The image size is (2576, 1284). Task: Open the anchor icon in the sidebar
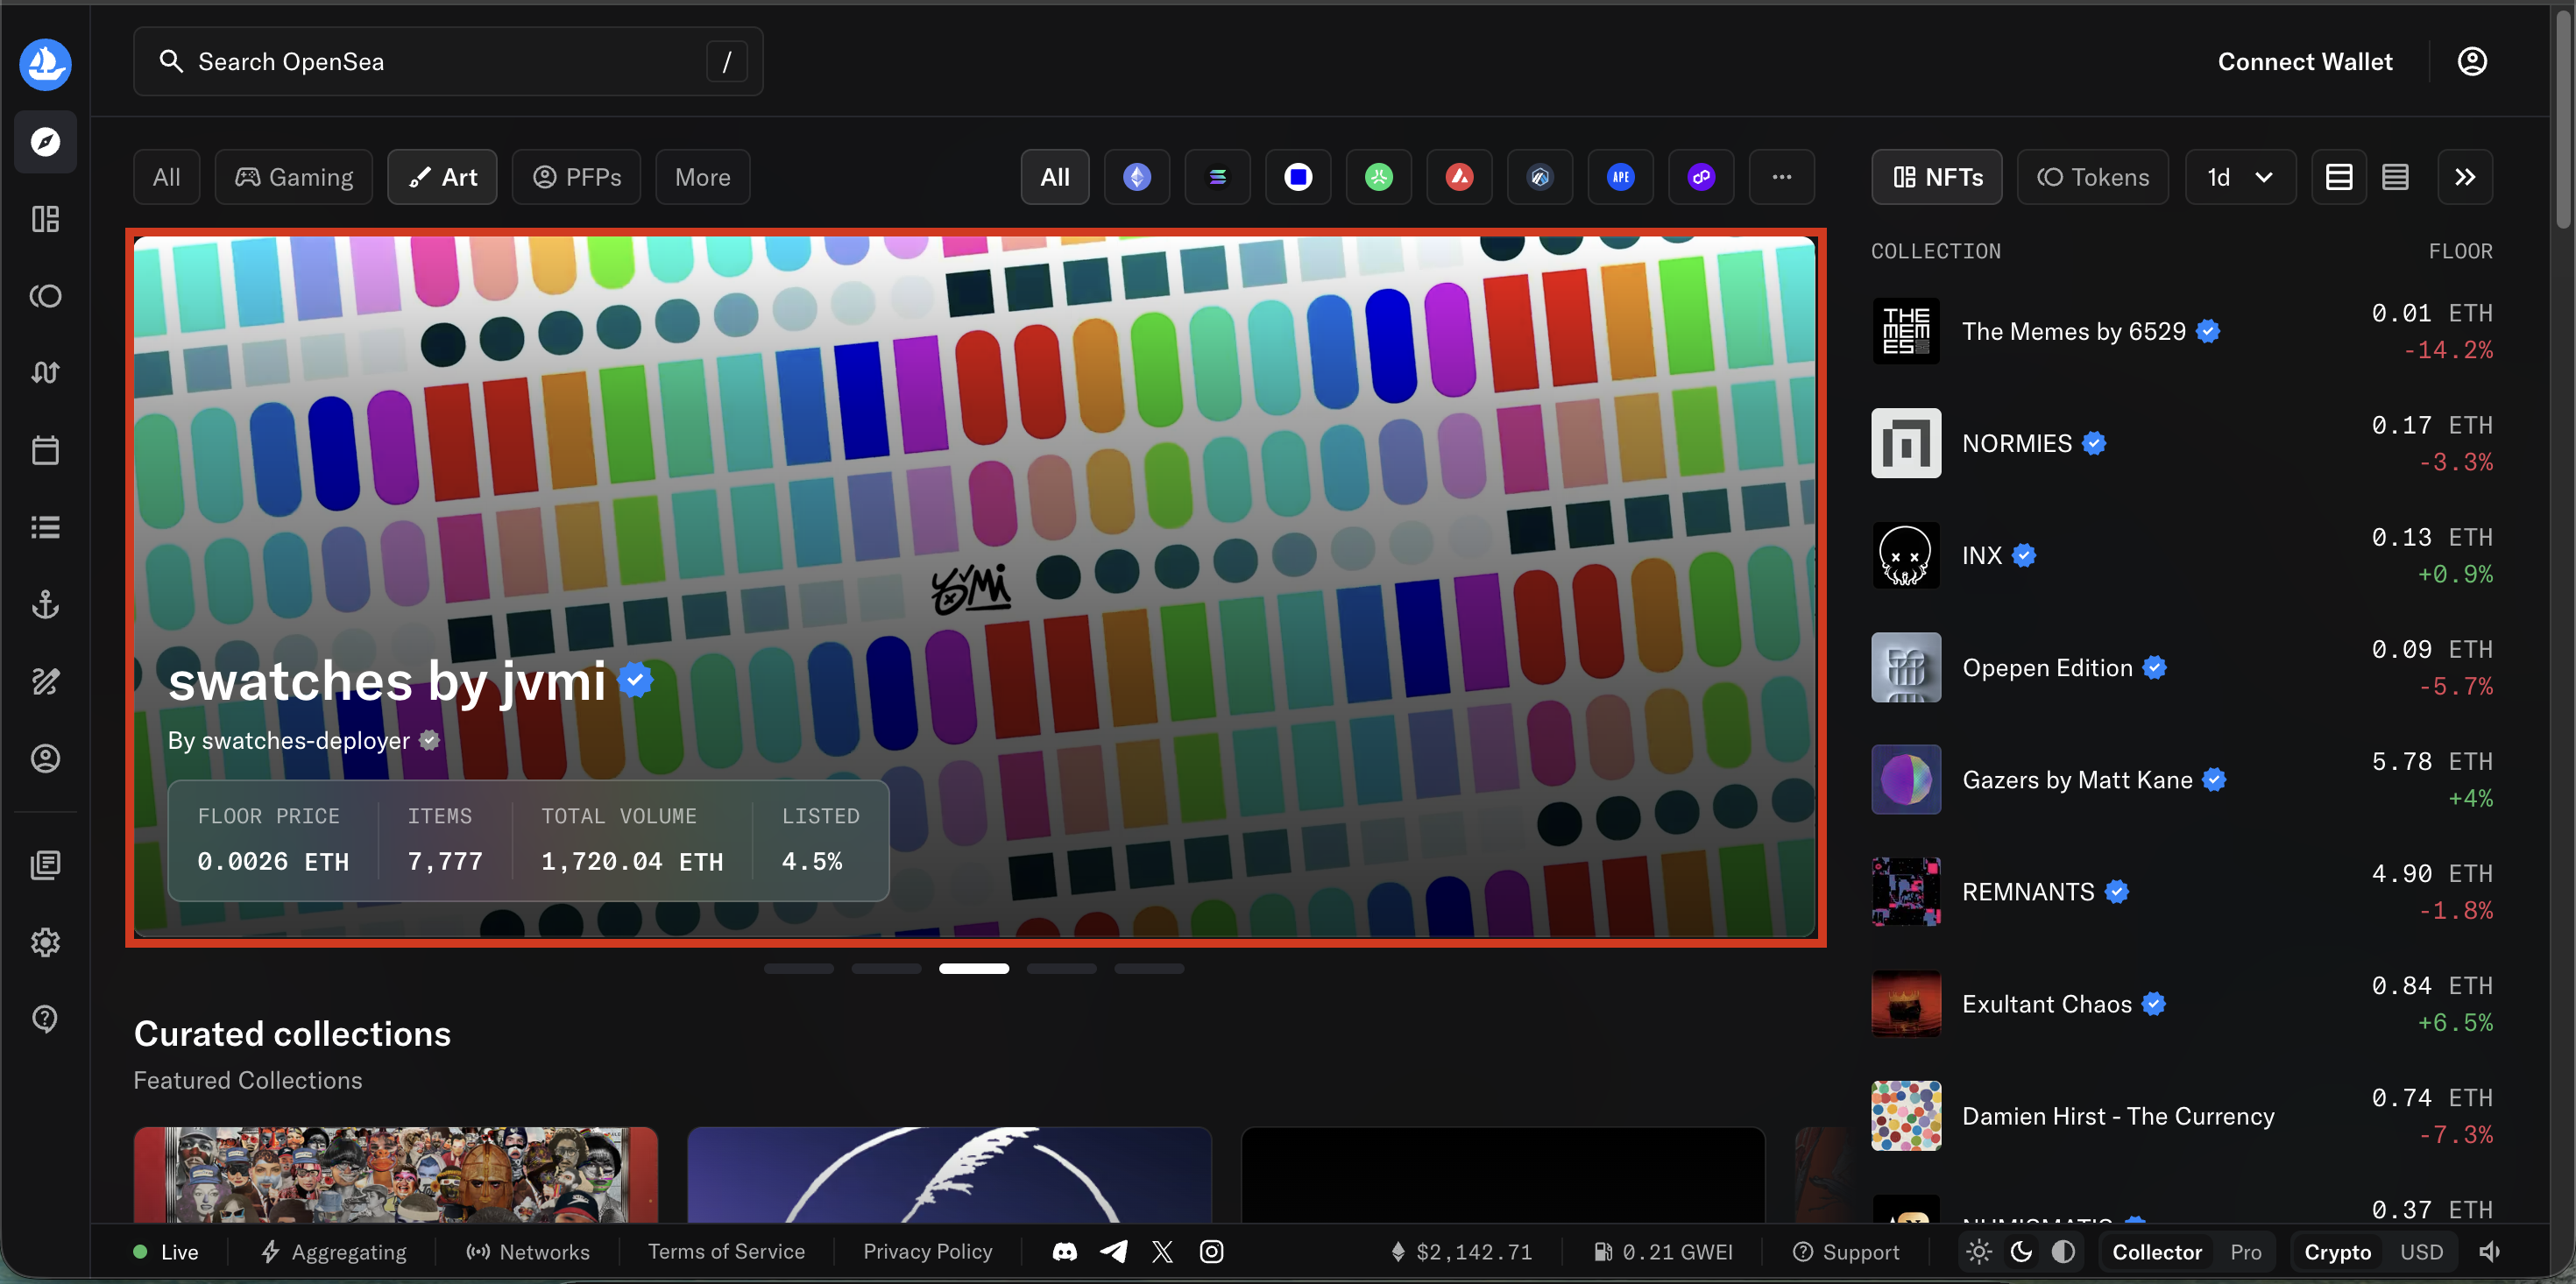(x=45, y=604)
